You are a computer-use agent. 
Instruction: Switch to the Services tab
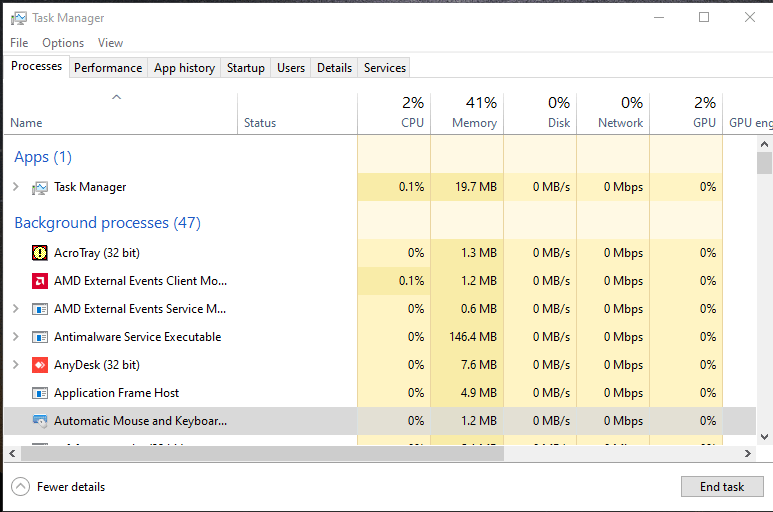click(385, 68)
